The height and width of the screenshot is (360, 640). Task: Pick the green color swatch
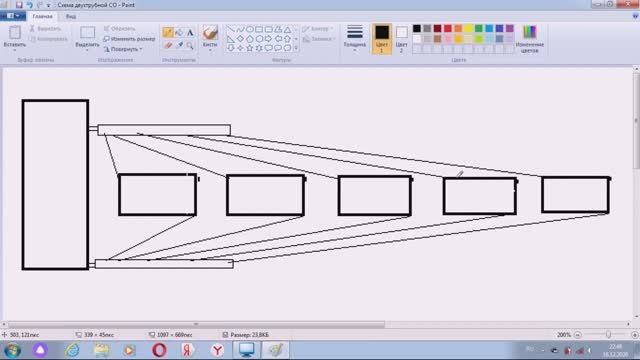[479, 28]
